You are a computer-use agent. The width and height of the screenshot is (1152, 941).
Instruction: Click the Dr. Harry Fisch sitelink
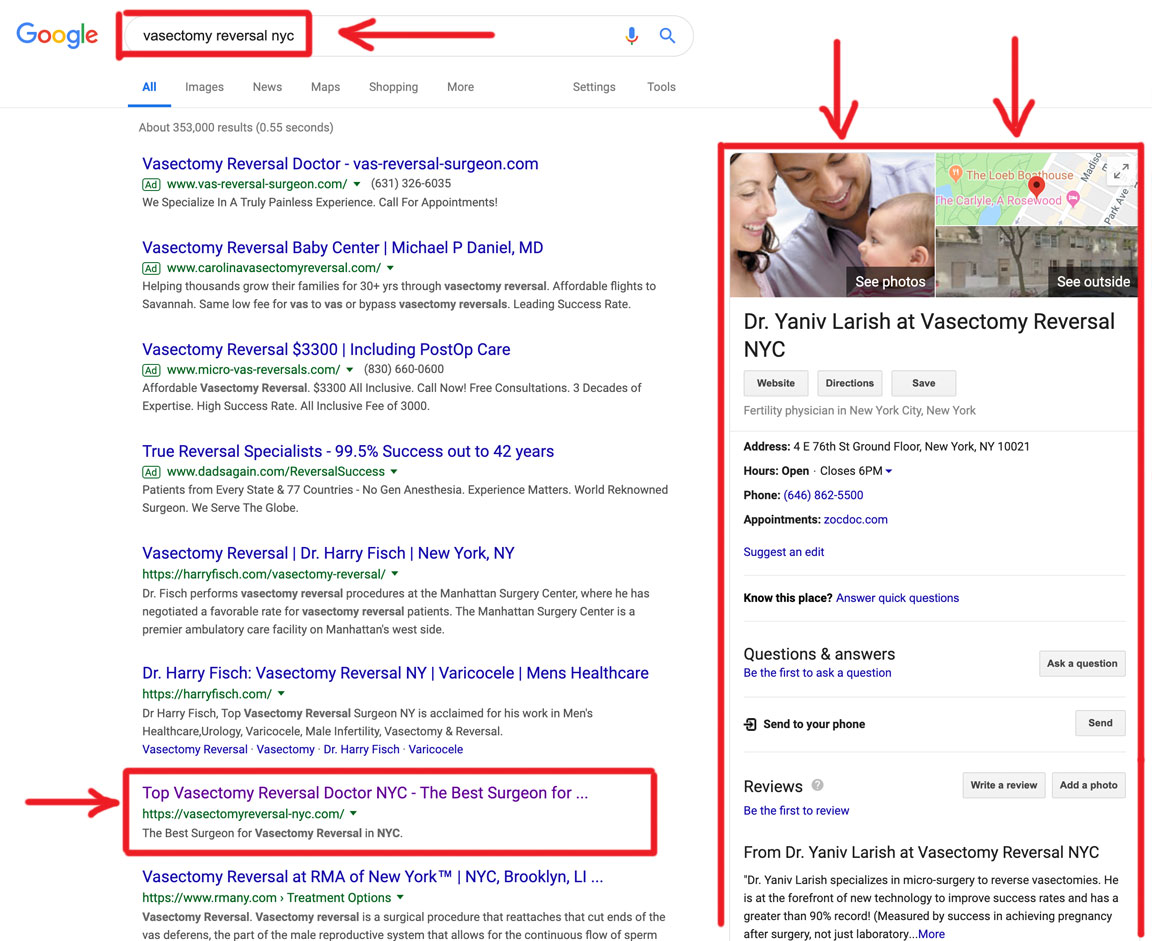coord(361,749)
